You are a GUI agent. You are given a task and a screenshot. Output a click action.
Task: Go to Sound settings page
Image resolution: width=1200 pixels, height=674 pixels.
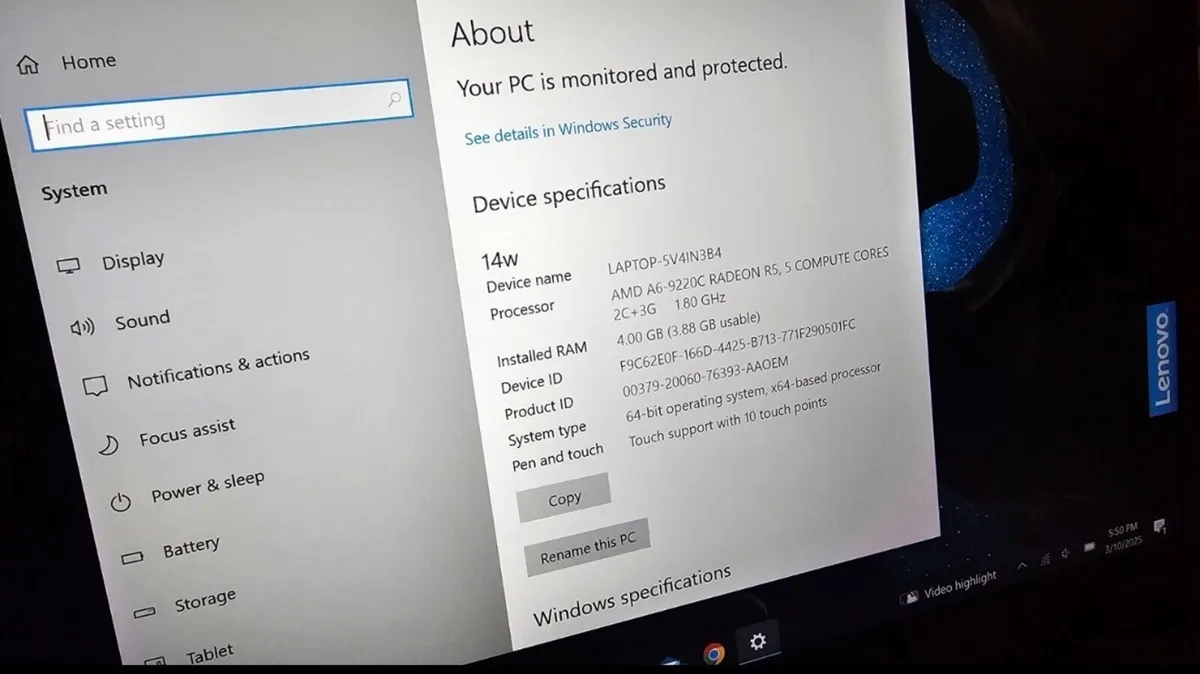click(x=142, y=321)
